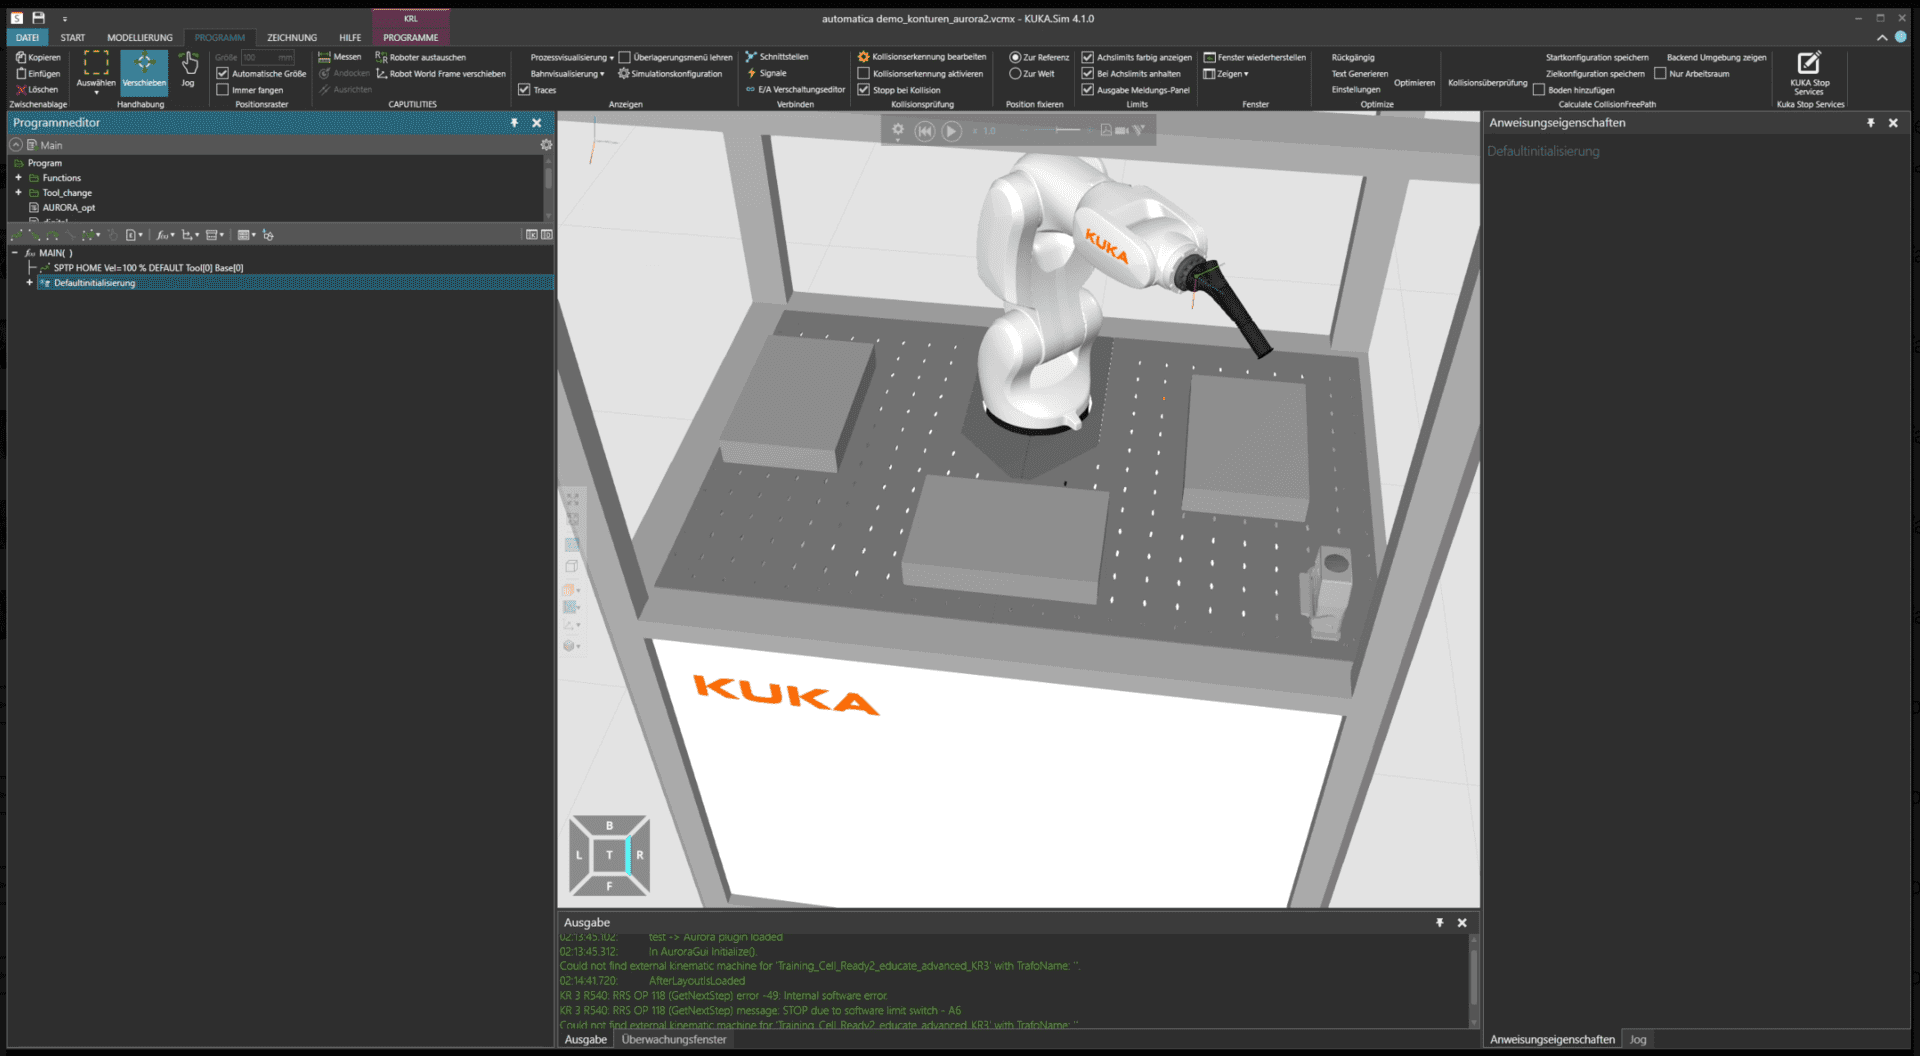
Task: Enable Kollisionserkennung aktivieren checkbox
Action: pyautogui.click(x=863, y=73)
